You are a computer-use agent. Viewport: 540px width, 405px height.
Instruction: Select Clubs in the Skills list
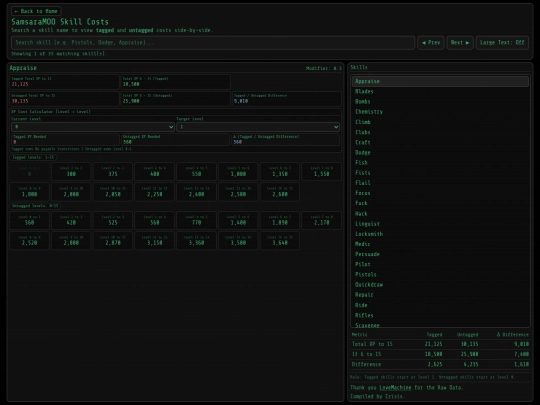[440, 132]
